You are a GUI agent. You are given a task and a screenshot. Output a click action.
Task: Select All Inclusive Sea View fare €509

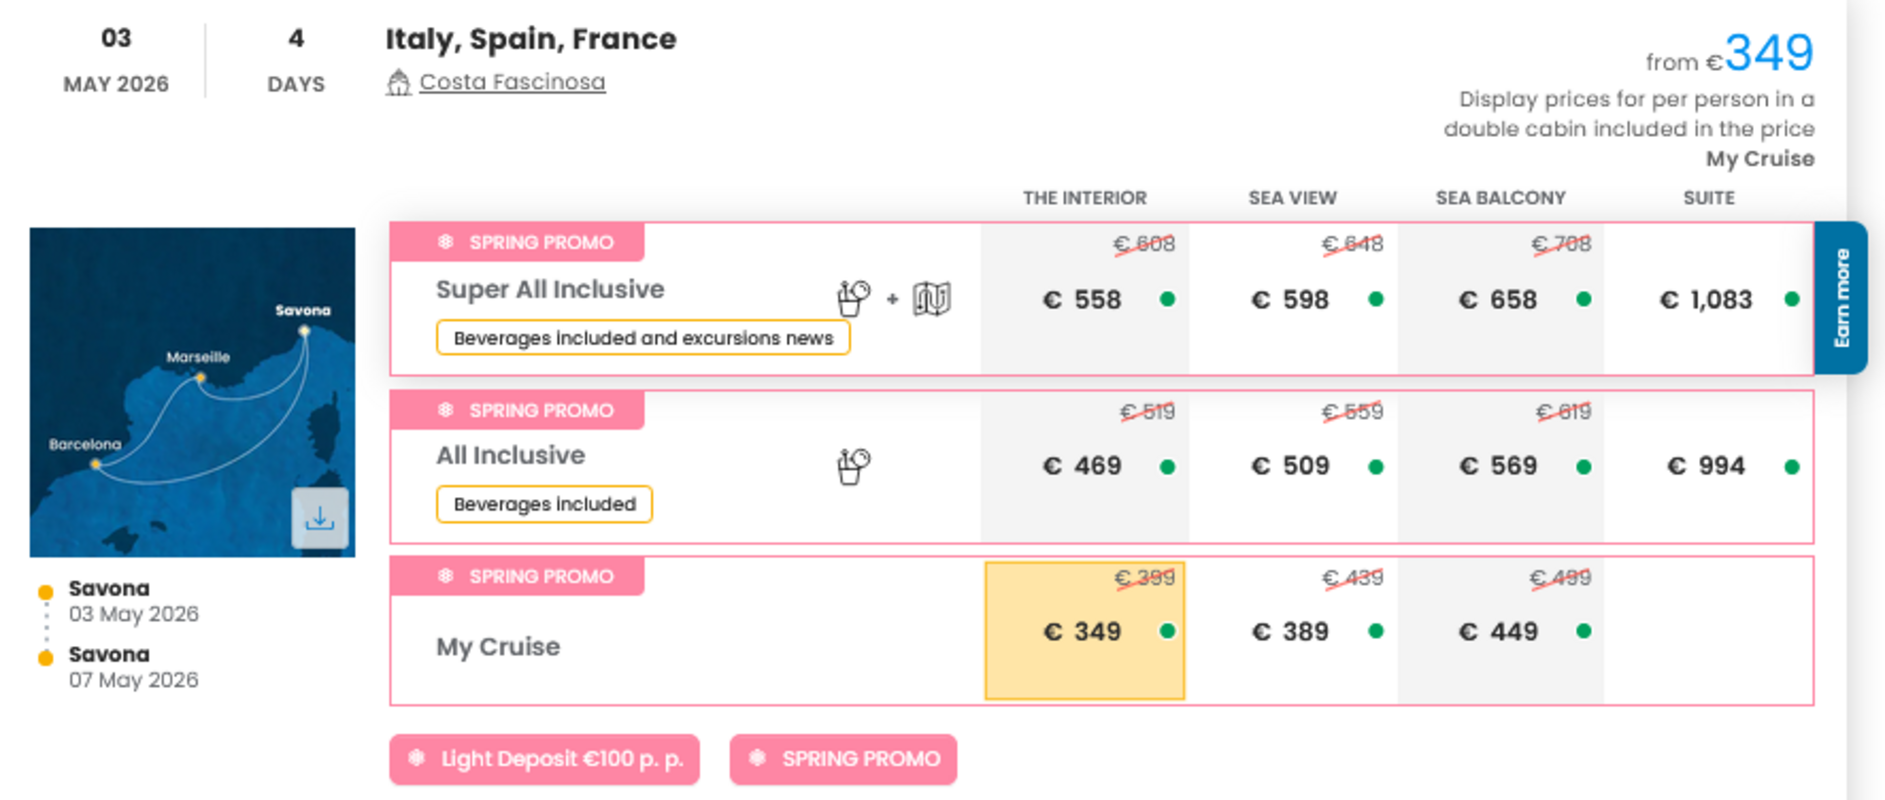(1291, 466)
